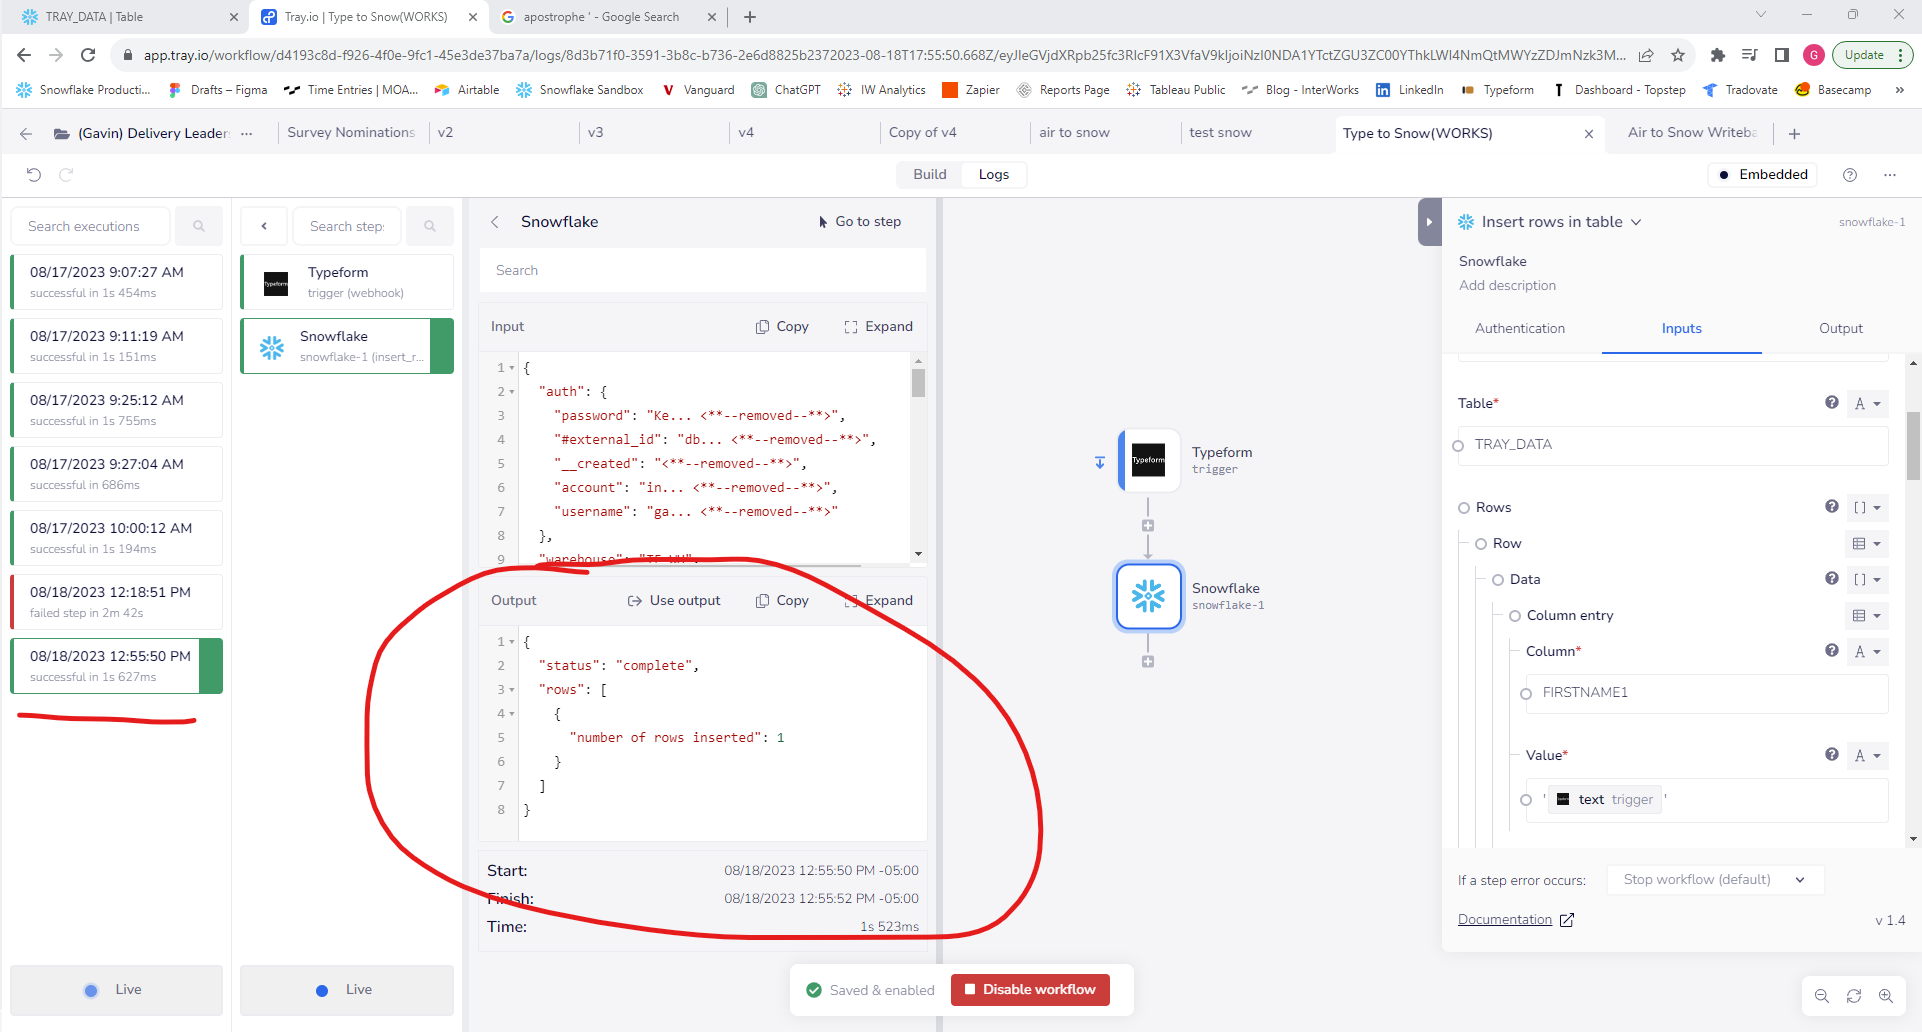Click plus connector below Snowflake node

pos(1148,662)
